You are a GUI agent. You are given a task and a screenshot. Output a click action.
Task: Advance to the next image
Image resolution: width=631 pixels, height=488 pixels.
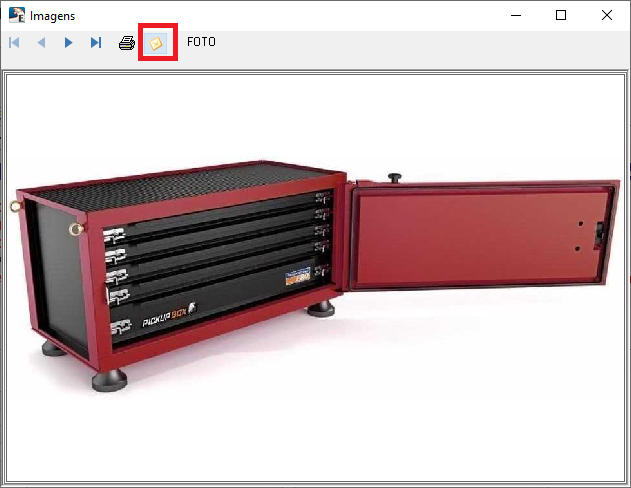coord(68,43)
